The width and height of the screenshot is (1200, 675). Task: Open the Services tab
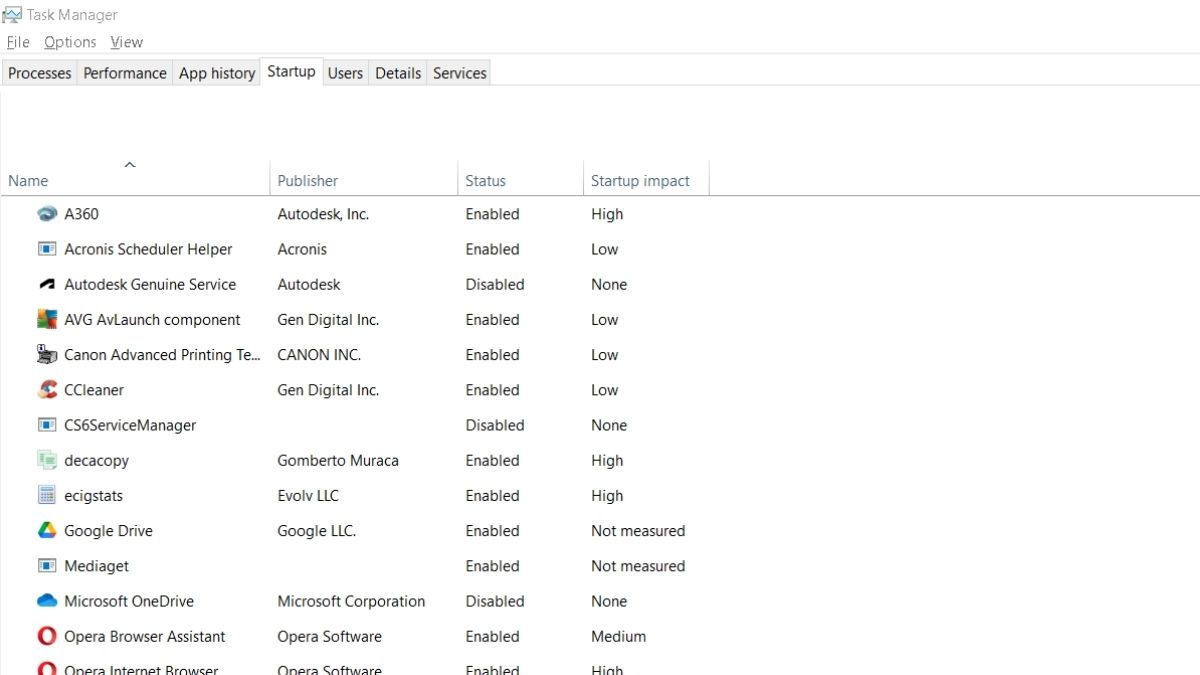coord(459,73)
